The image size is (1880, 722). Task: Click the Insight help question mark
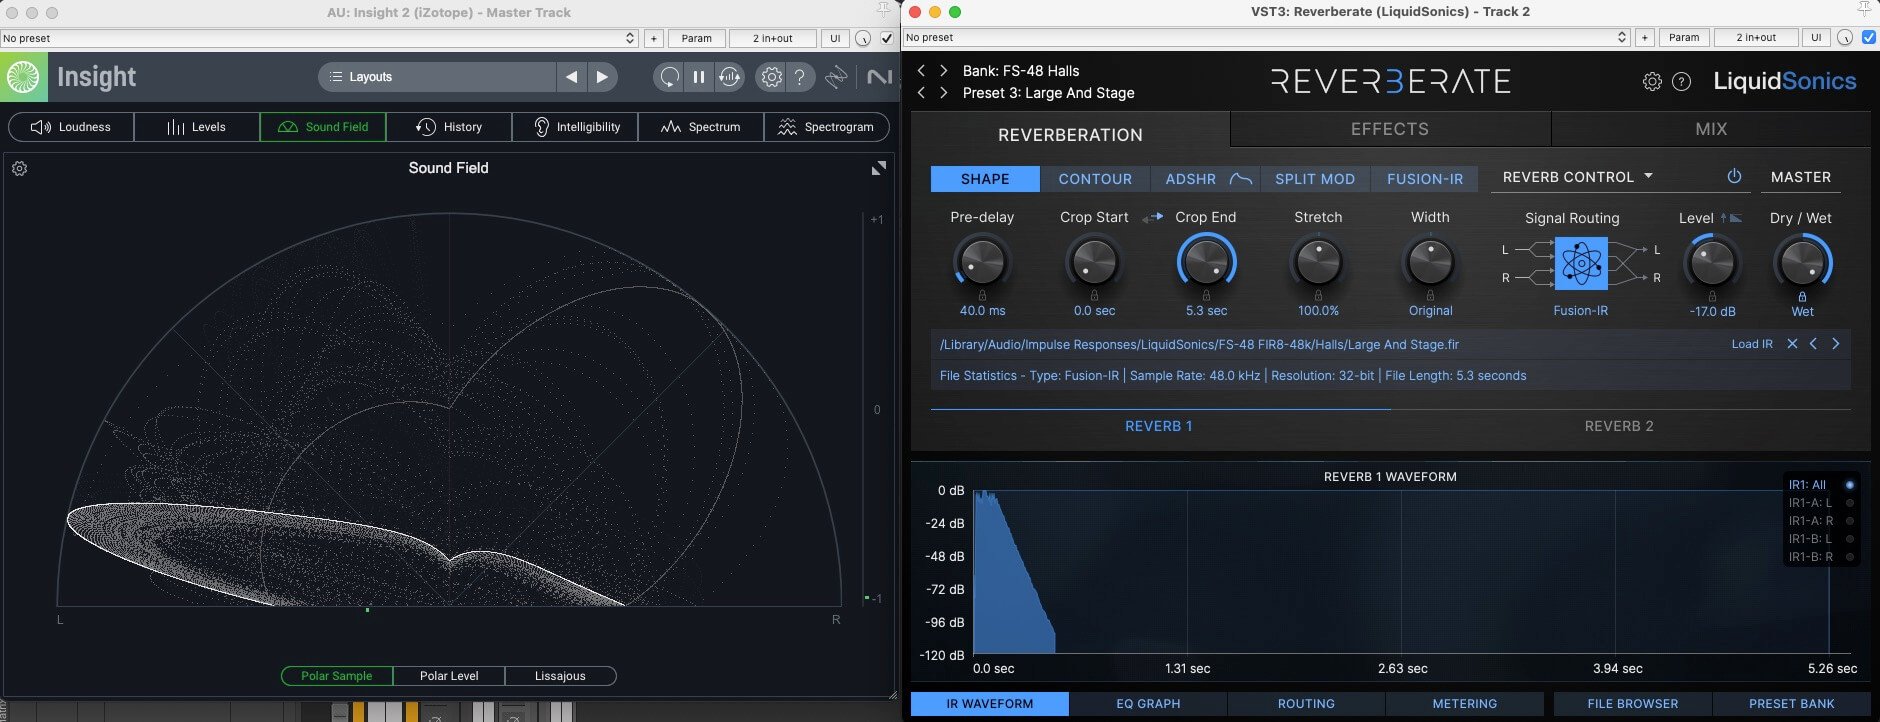pyautogui.click(x=799, y=77)
